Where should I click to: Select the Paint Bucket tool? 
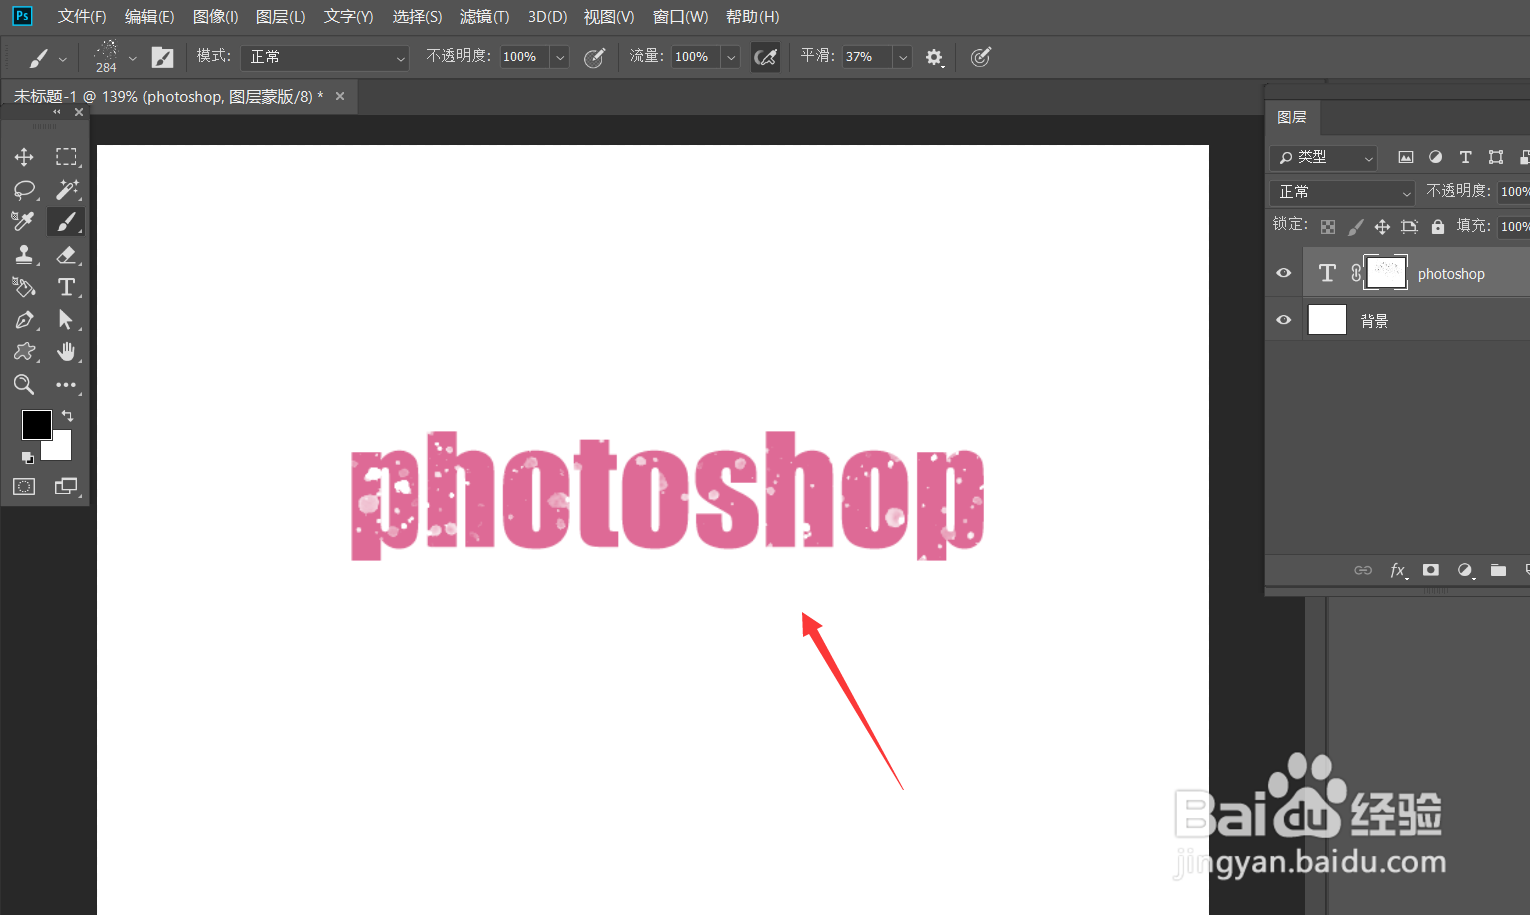click(x=24, y=287)
